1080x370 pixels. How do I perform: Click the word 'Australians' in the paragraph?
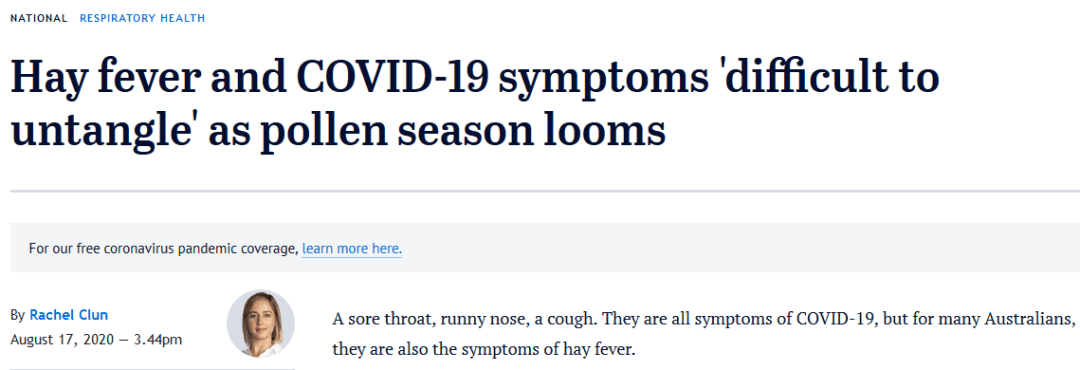click(1036, 320)
